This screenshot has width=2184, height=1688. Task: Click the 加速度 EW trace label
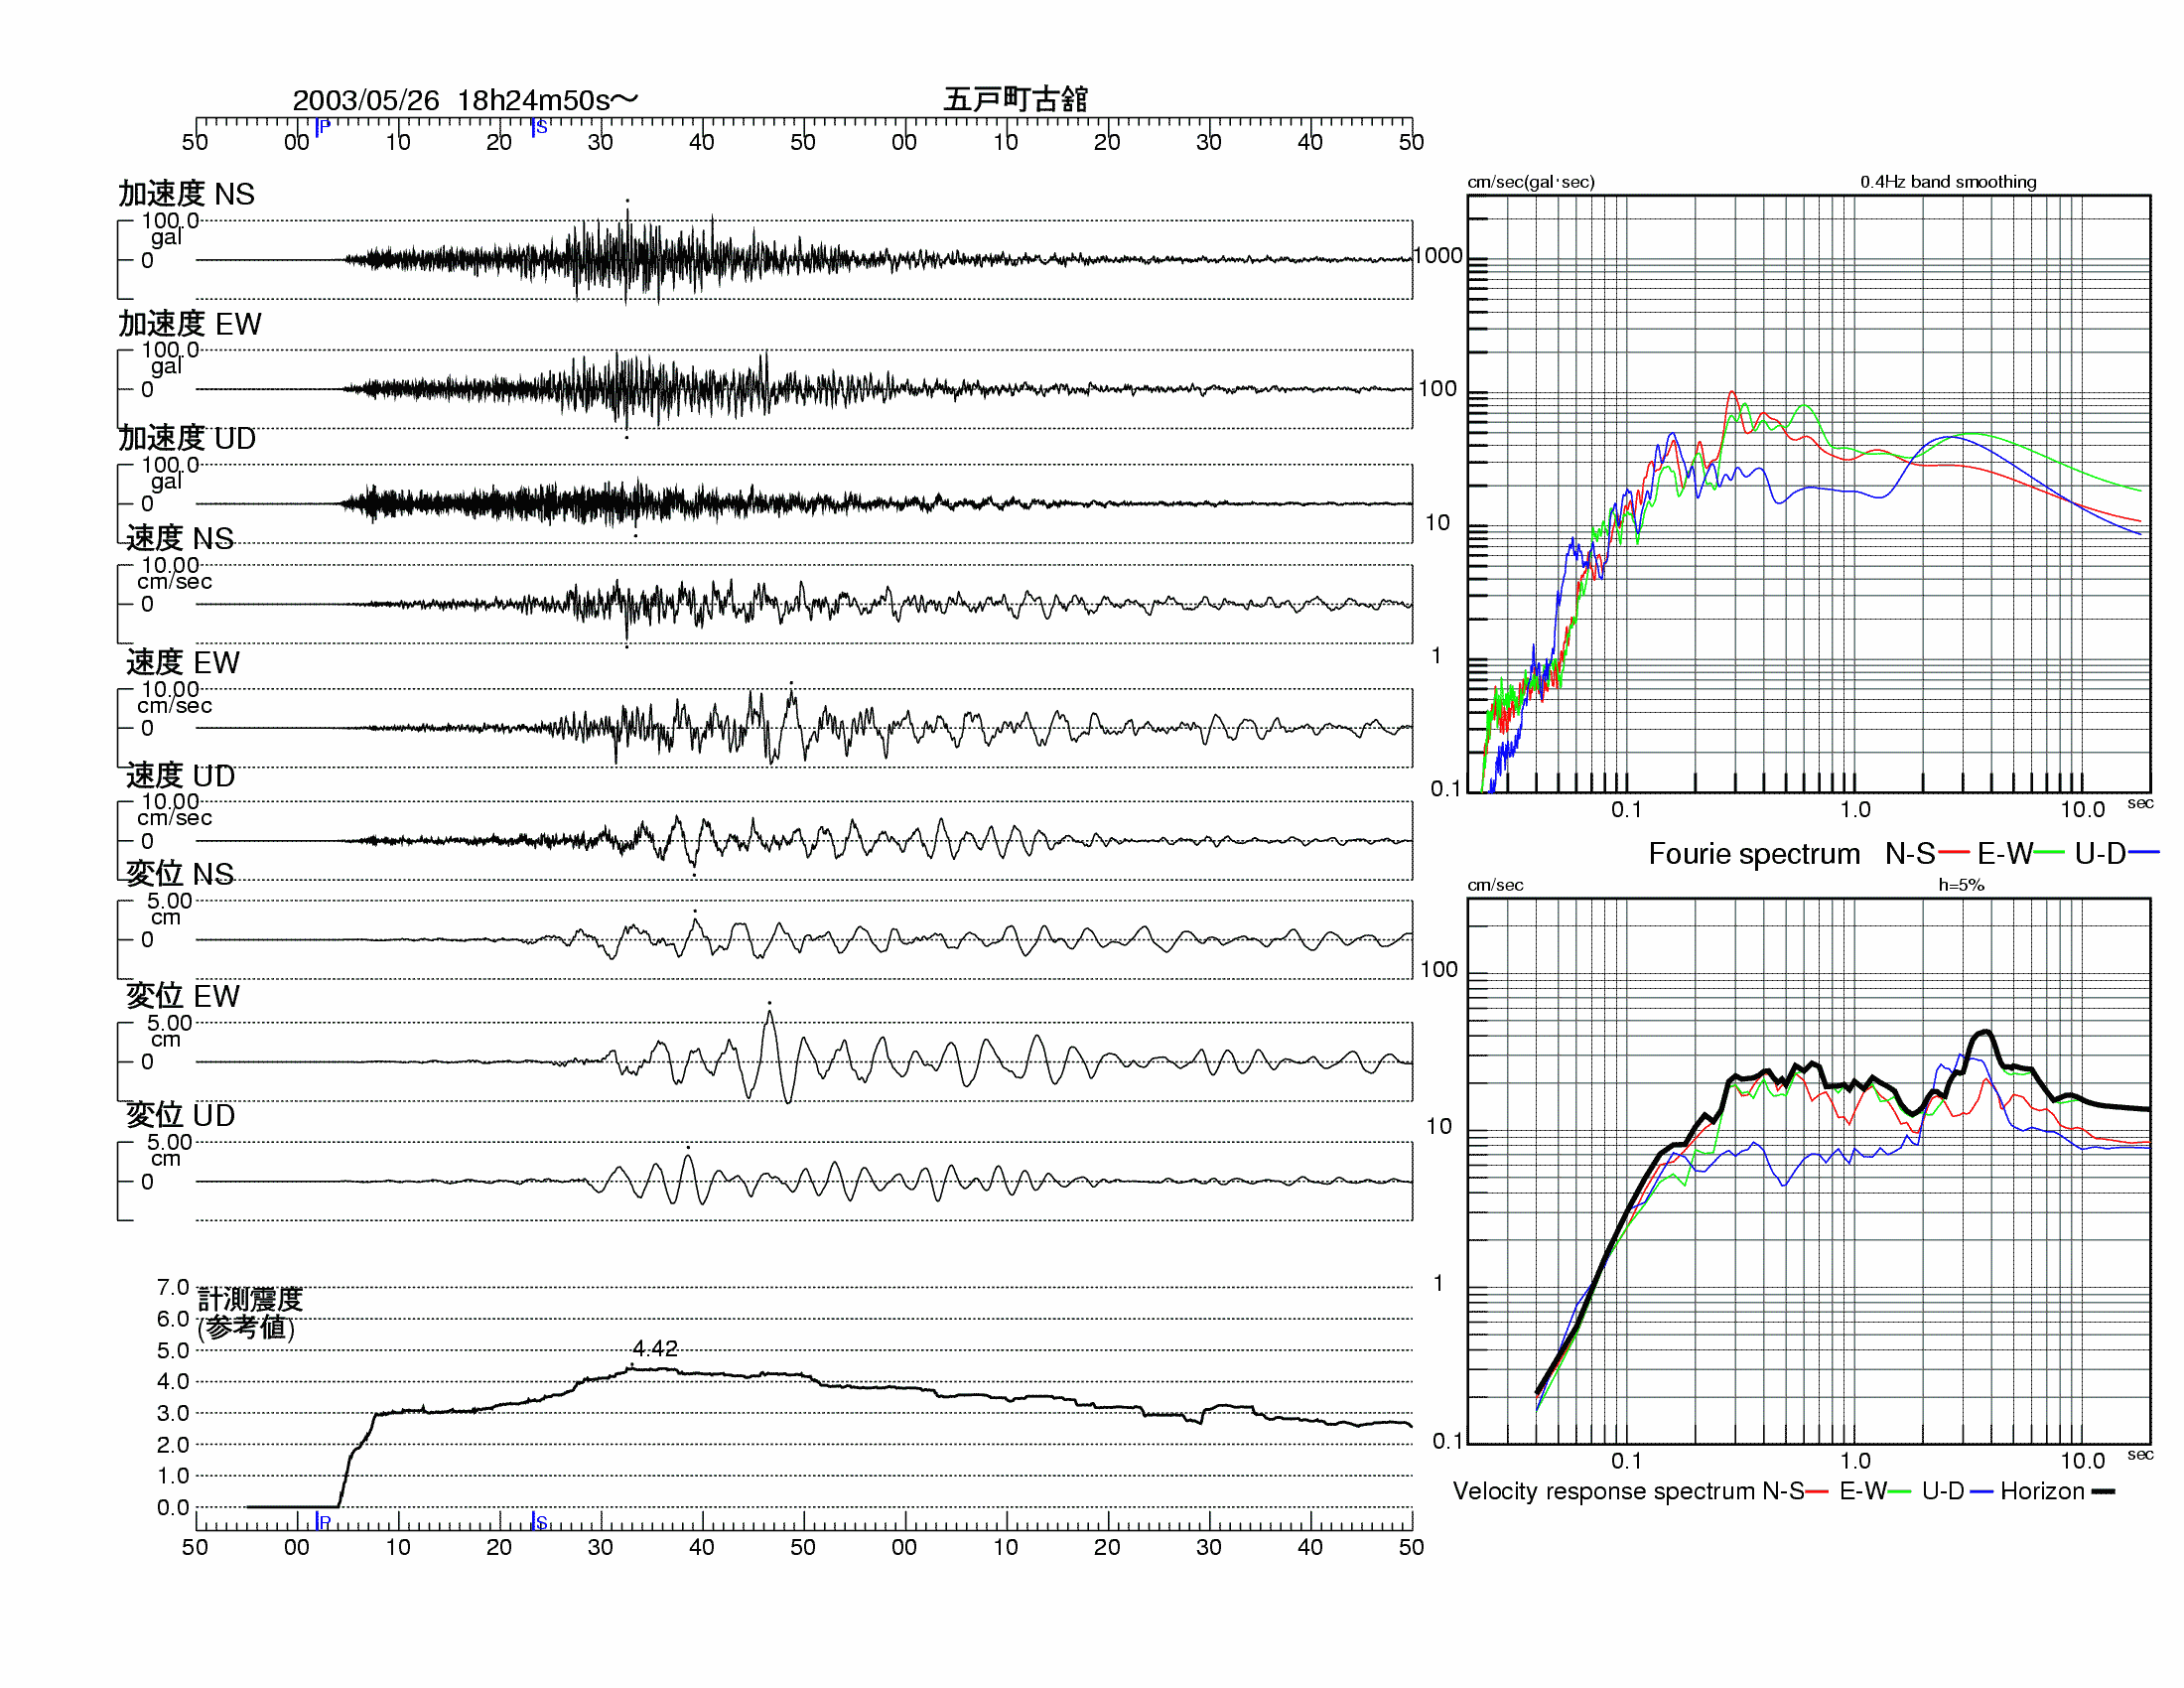[189, 323]
